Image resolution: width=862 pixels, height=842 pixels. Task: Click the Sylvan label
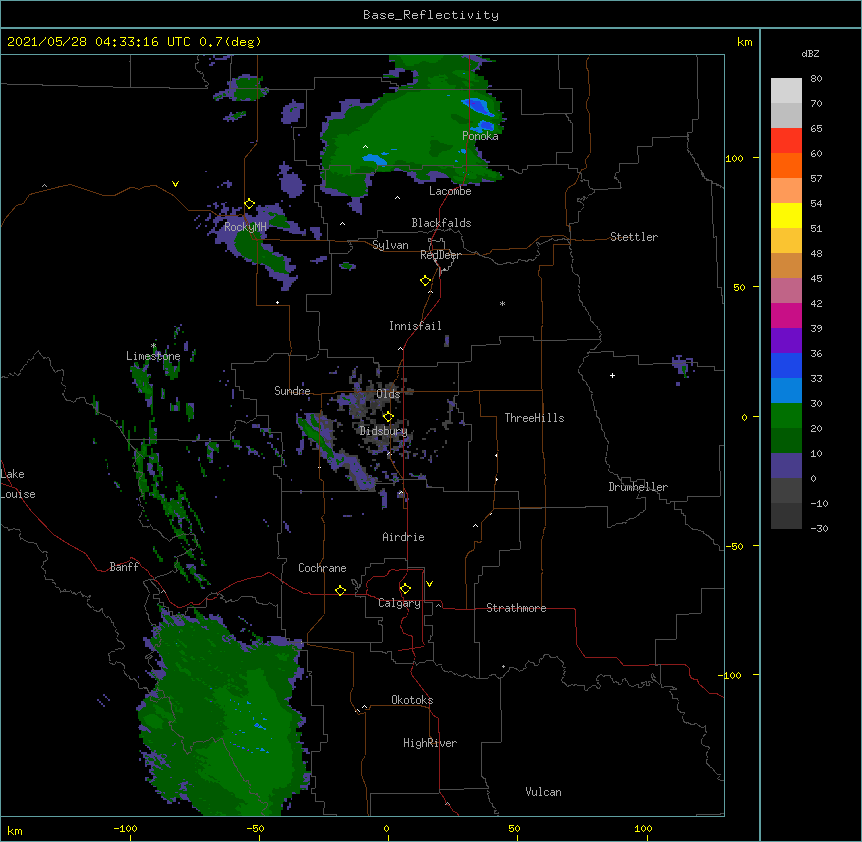coord(390,245)
